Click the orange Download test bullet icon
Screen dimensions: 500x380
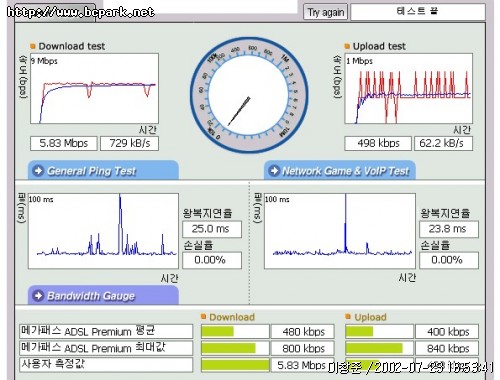33,46
